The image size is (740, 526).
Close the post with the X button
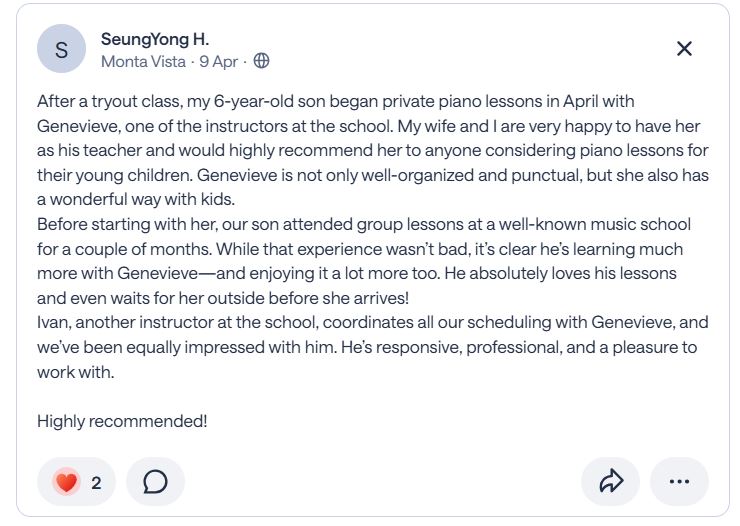pyautogui.click(x=684, y=49)
